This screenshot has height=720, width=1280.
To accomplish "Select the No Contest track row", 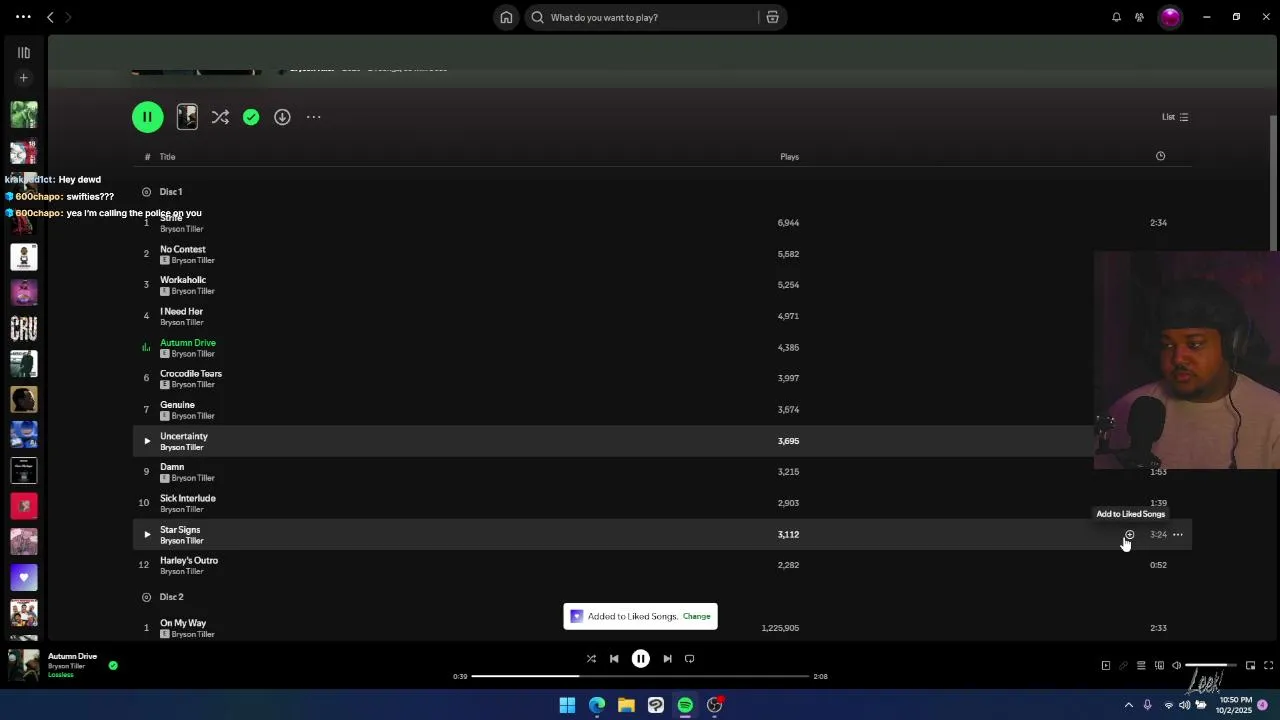I will point(662,254).
